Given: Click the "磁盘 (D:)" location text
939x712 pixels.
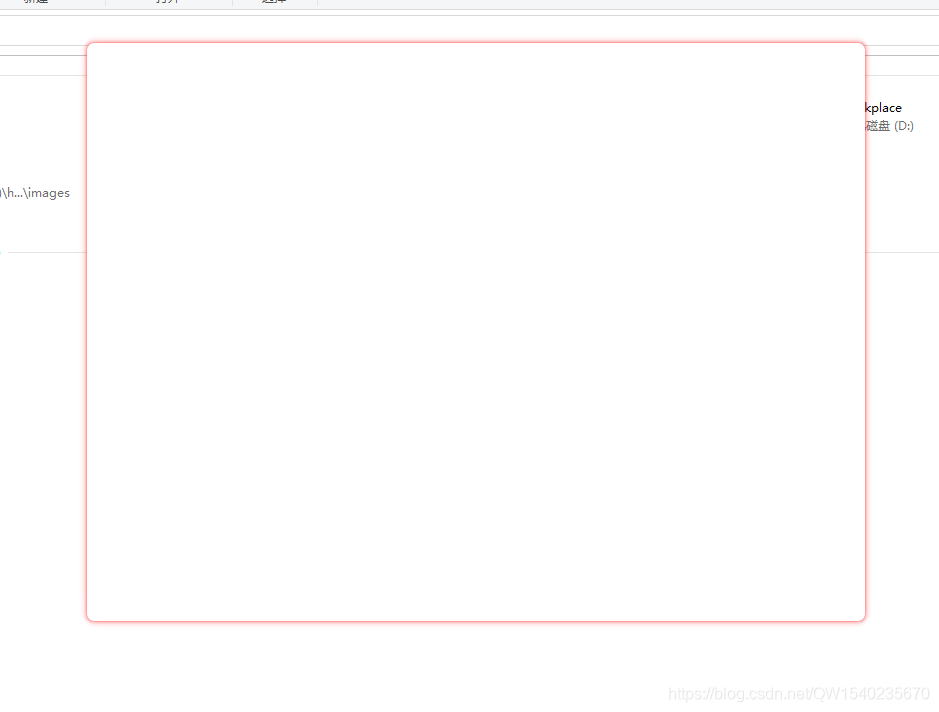Looking at the screenshot, I should click(889, 126).
